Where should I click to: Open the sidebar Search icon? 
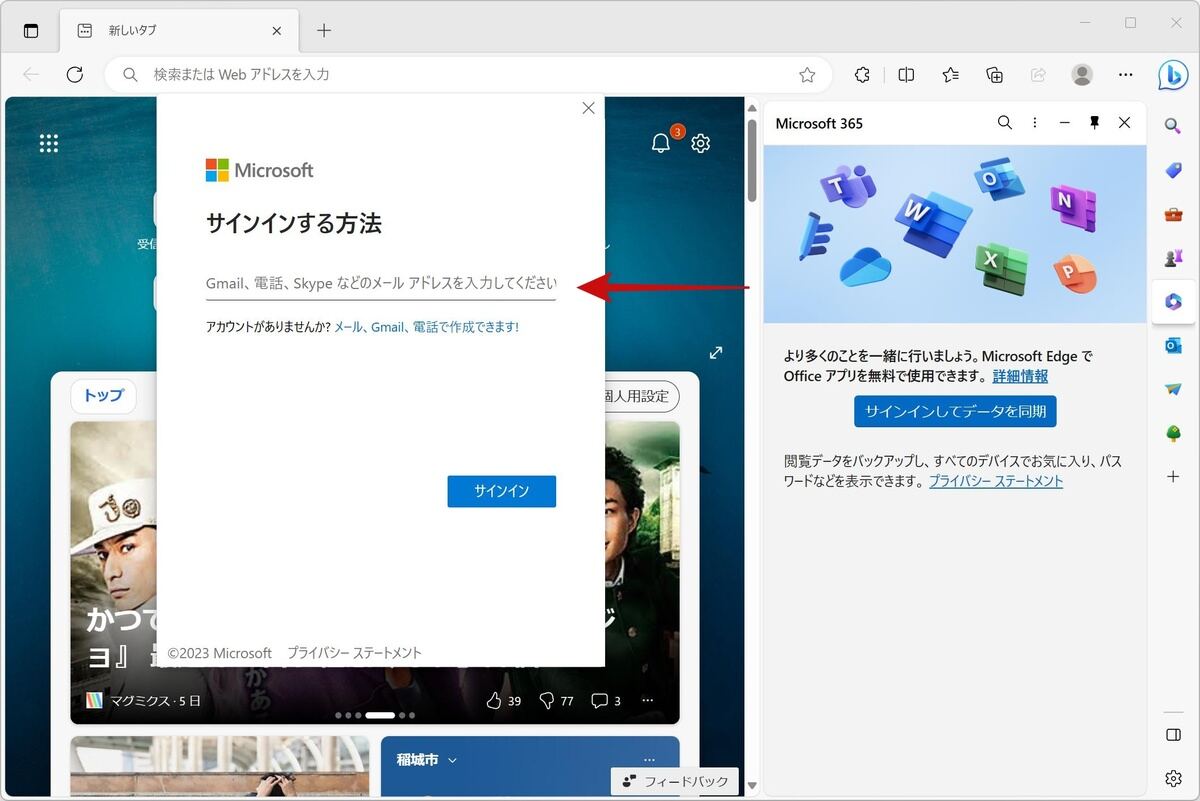tap(1173, 125)
